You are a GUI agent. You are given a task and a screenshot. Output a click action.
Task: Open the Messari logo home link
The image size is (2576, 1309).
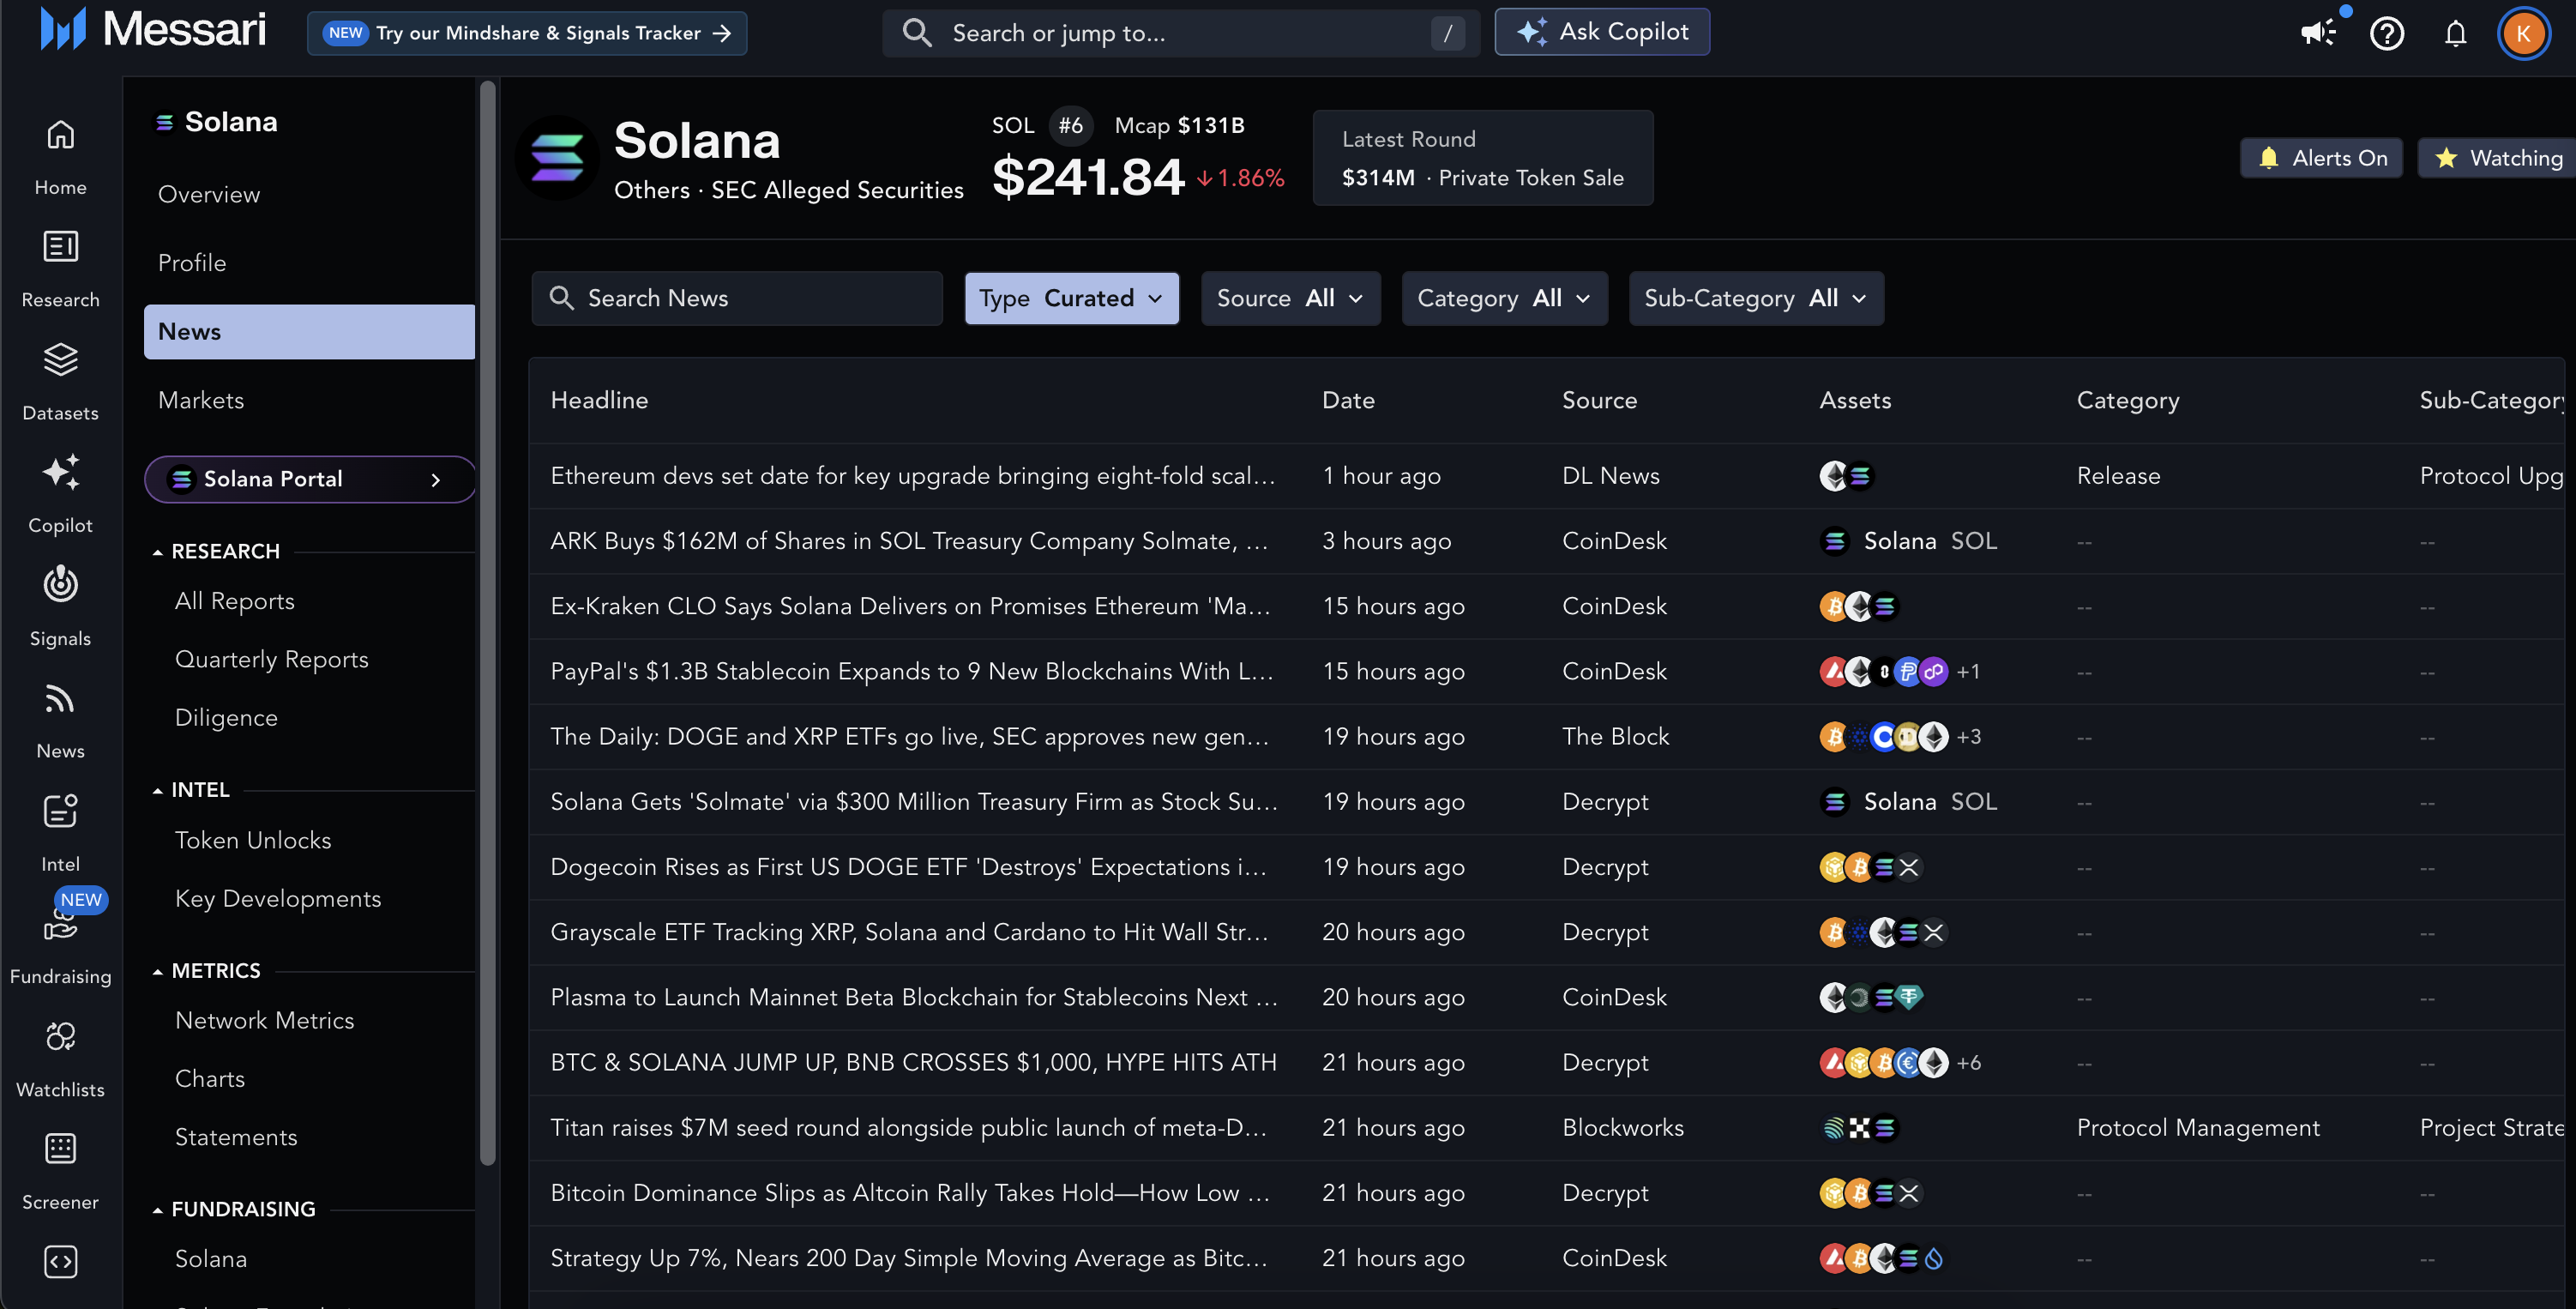coord(153,30)
